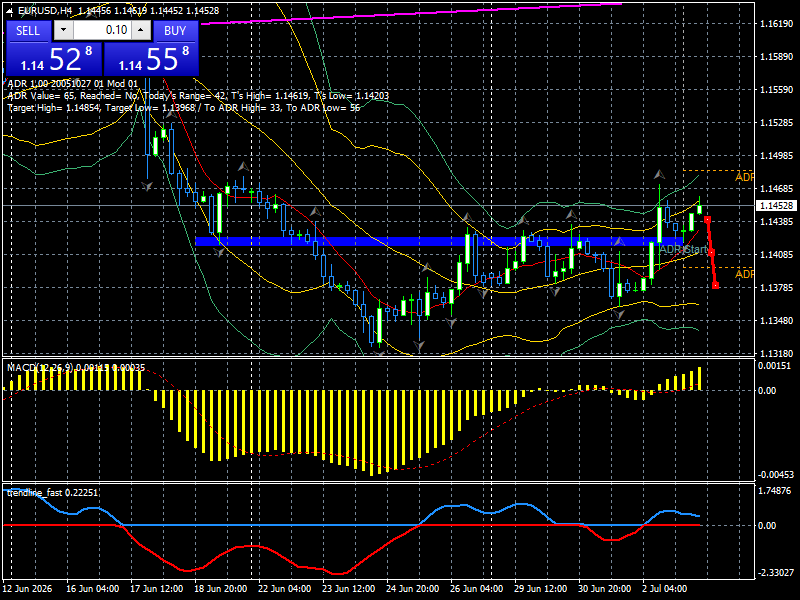Collapse the one-click trading panel arrow
This screenshot has height=600, width=800.
[x=10, y=11]
